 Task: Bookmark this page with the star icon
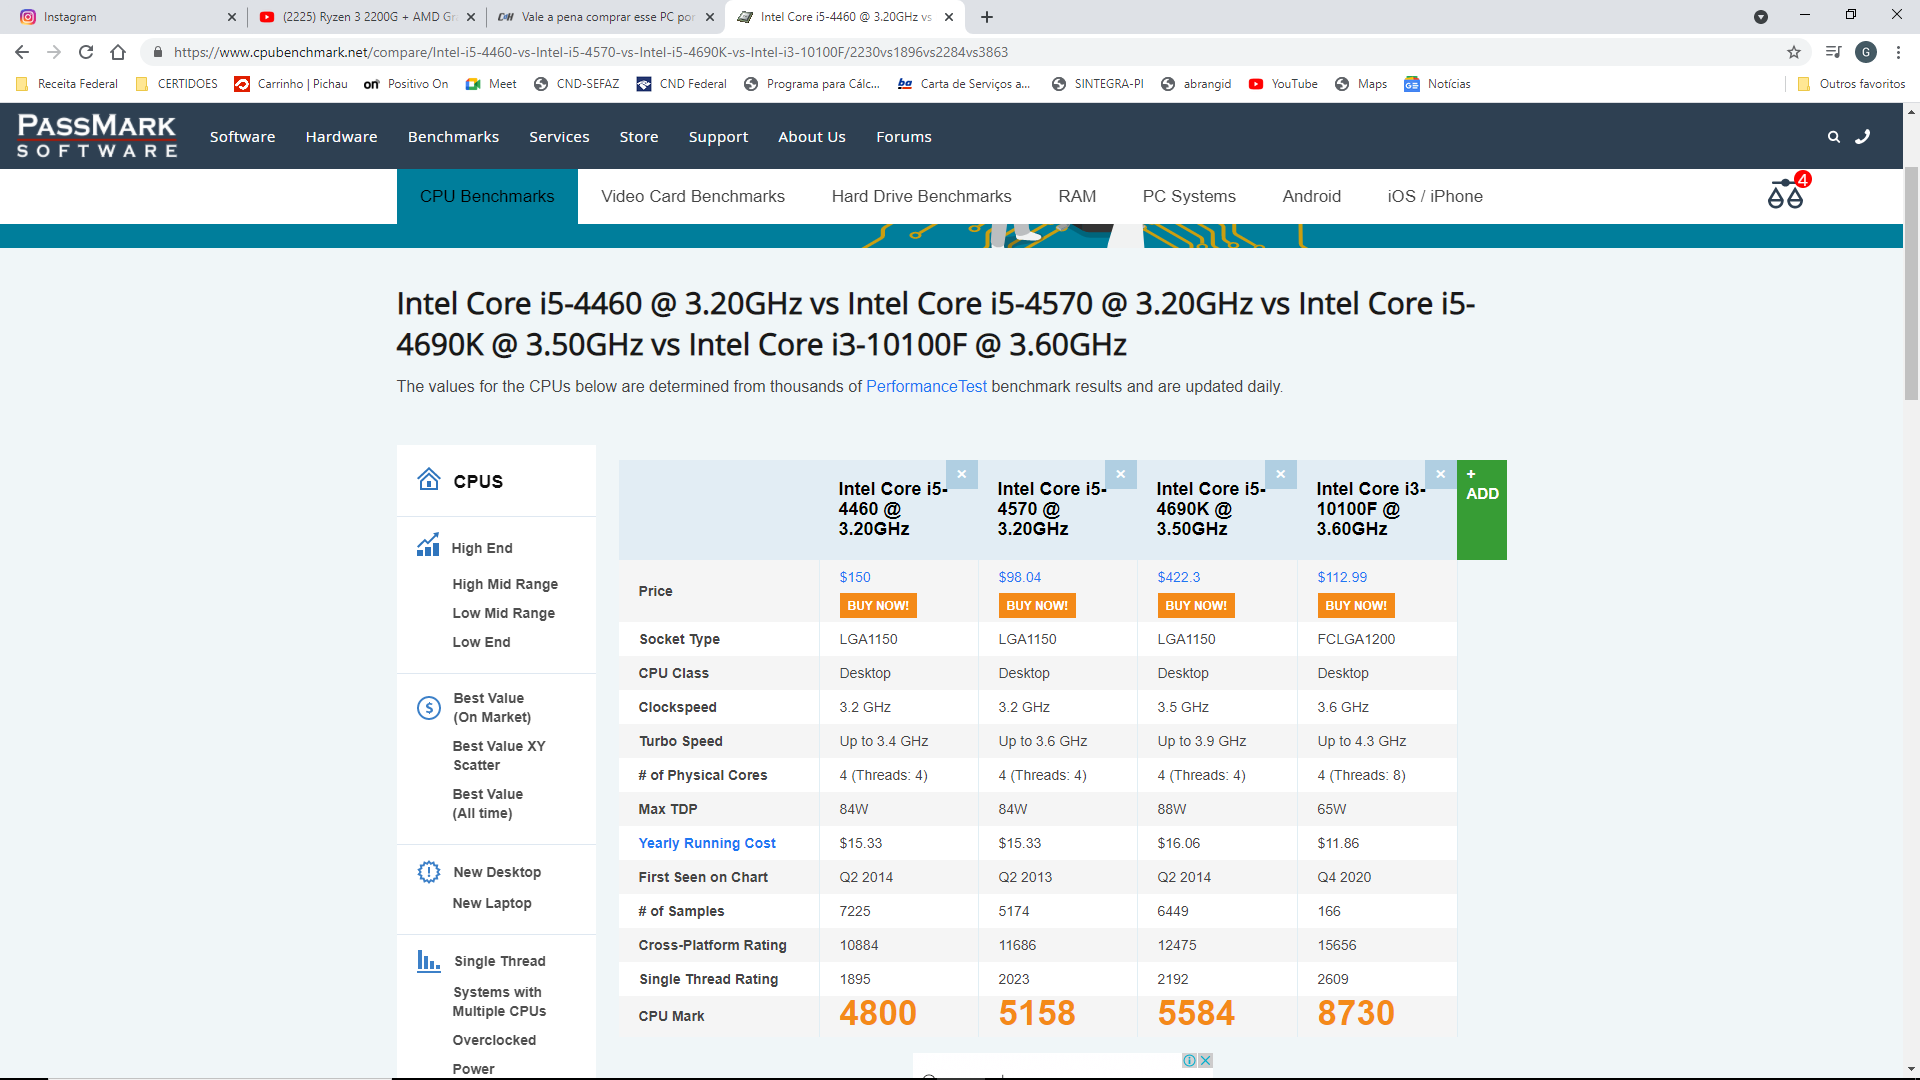coord(1794,52)
